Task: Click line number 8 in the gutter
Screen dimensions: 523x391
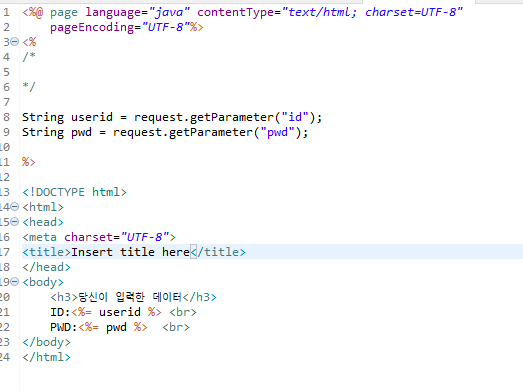Action: click(6, 117)
